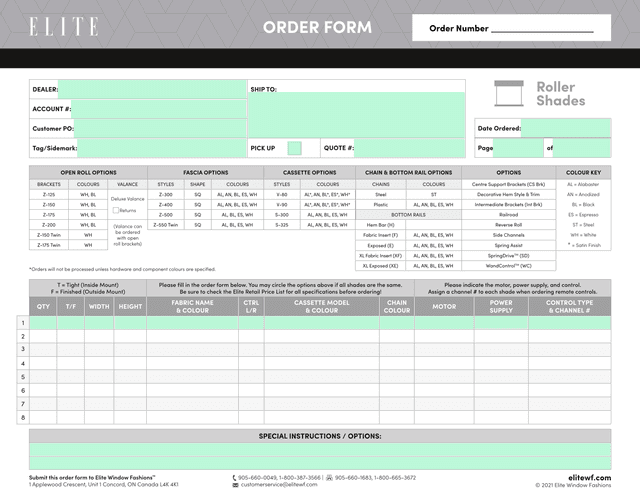Click the Special Instructions / Options field
Viewport: 640px width, 495px height.
pyautogui.click(x=320, y=454)
